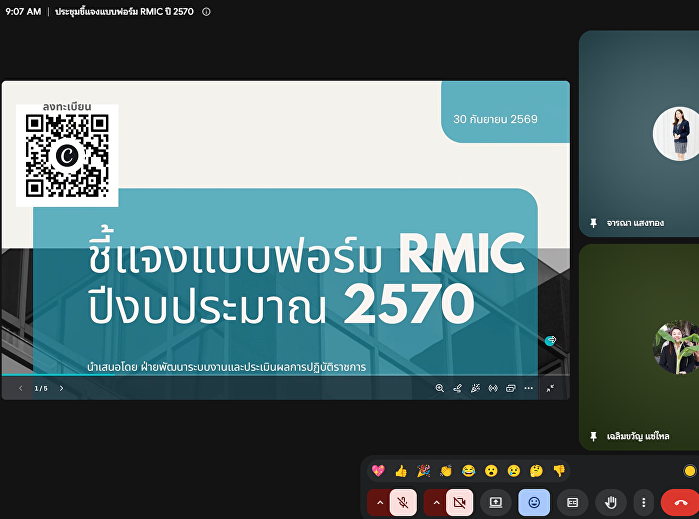Click the ลงทะเบียน label above QR
This screenshot has height=519, width=699.
(67, 107)
